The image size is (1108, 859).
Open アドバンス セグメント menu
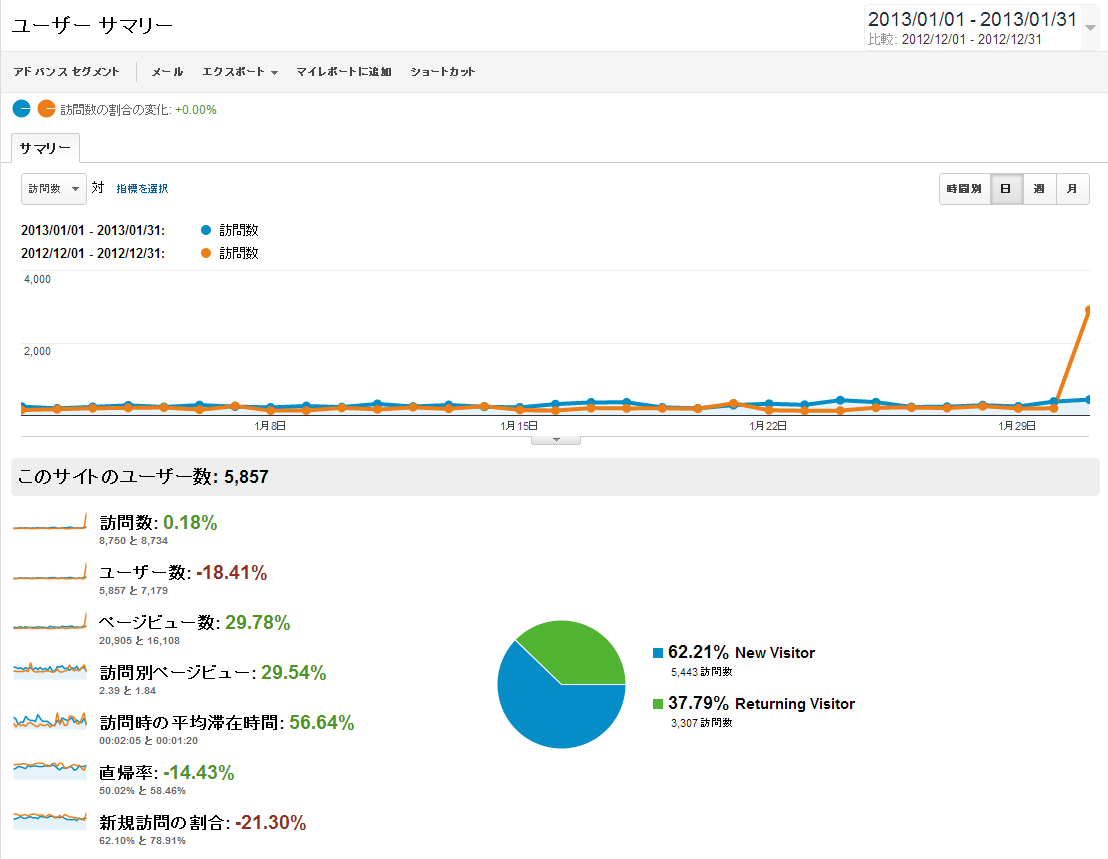point(66,72)
